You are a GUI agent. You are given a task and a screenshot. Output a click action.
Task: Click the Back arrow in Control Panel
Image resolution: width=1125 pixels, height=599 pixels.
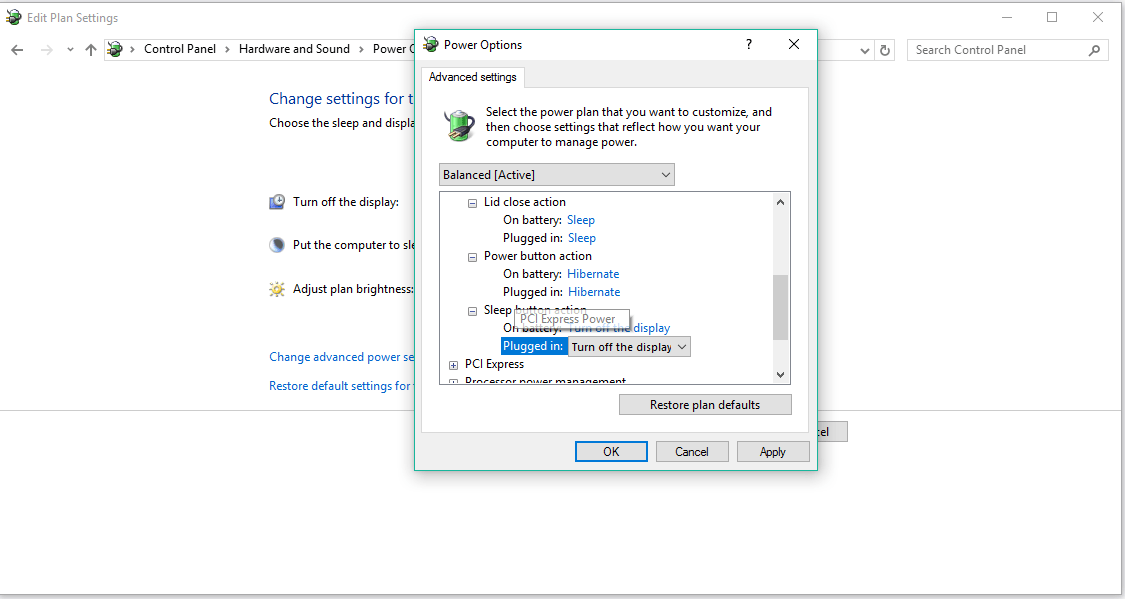pyautogui.click(x=17, y=49)
